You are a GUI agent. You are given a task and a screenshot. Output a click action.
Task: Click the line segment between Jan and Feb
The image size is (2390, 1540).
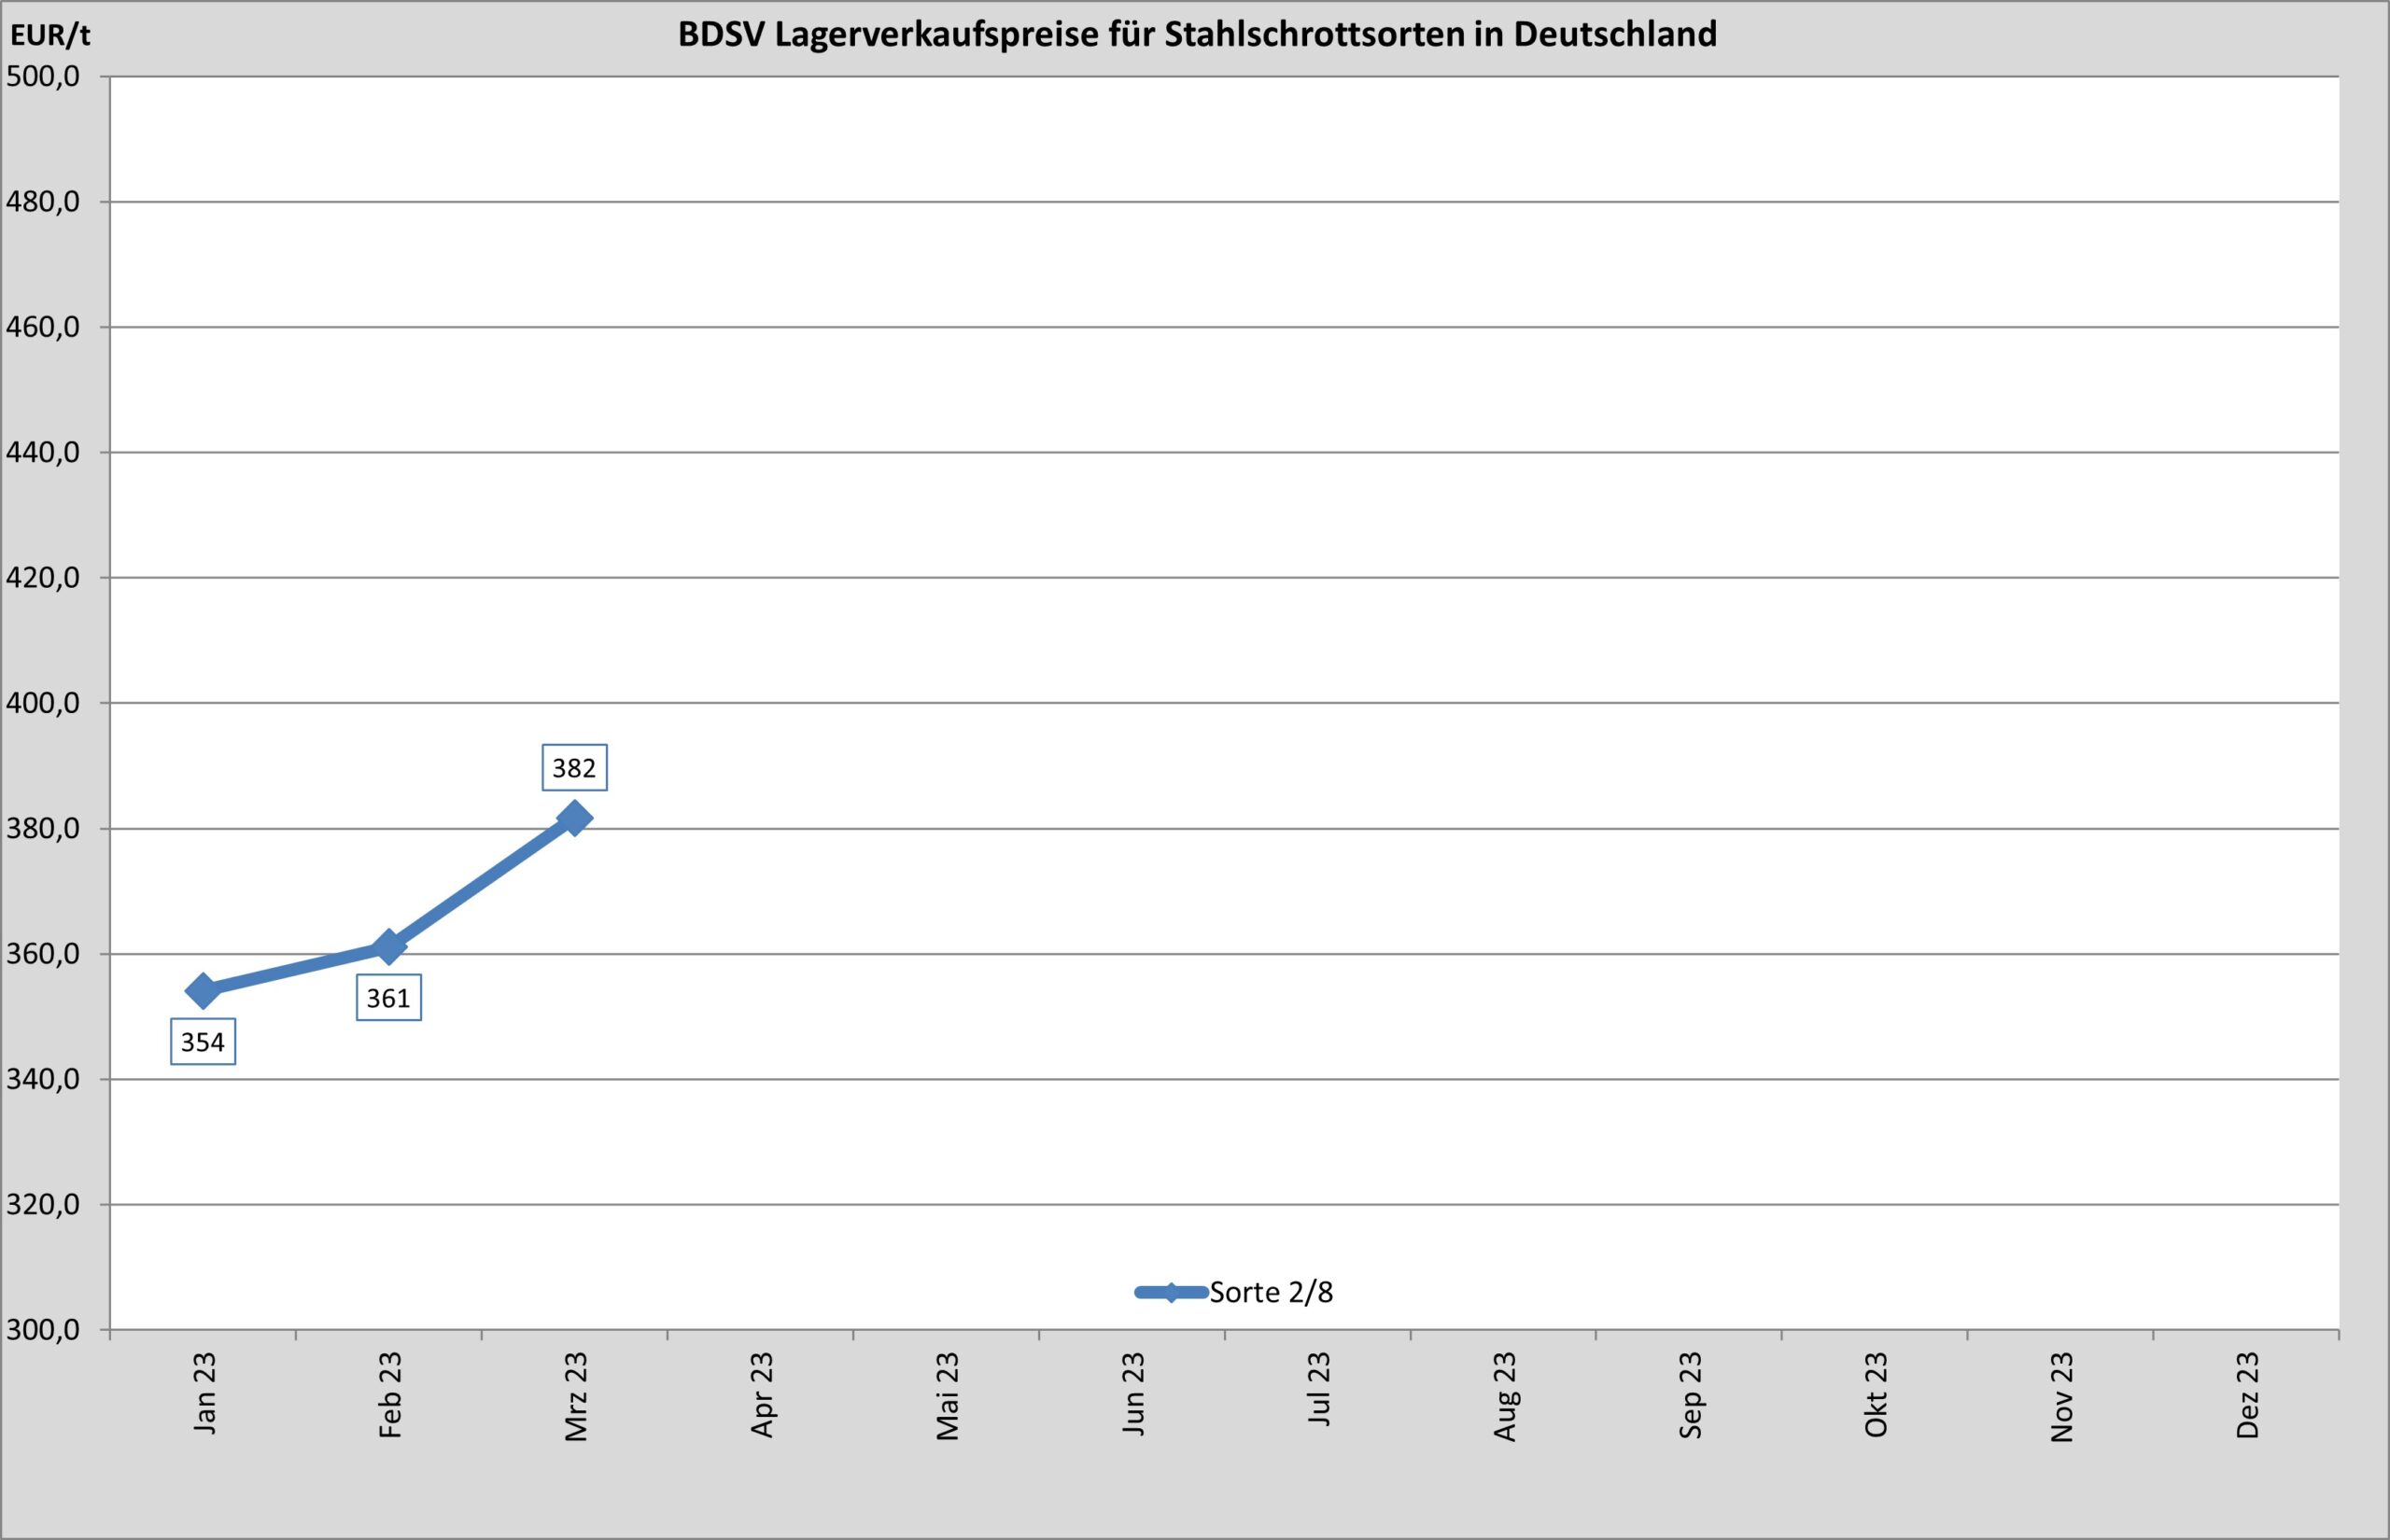(296, 969)
